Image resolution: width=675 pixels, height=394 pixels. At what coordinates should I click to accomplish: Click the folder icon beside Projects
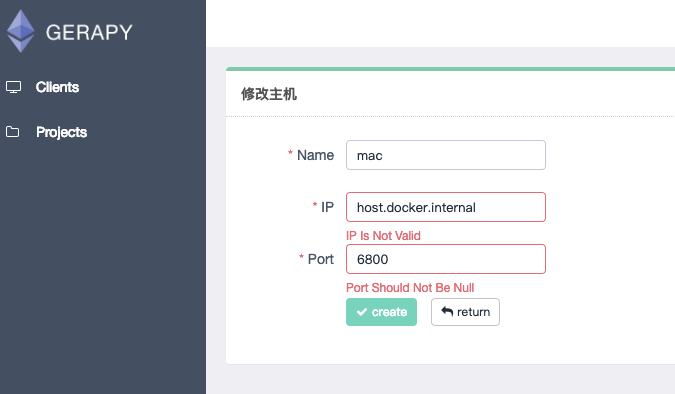pos(12,131)
